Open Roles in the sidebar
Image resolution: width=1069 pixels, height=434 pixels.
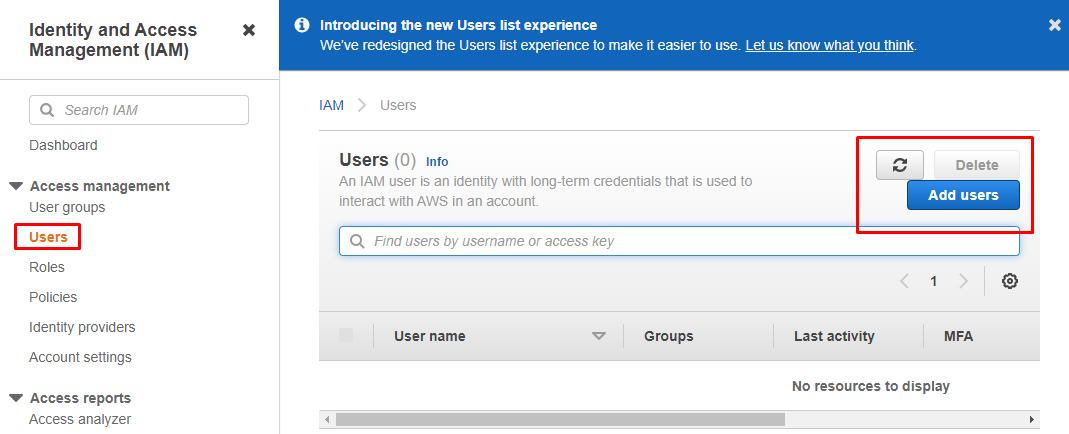pyautogui.click(x=47, y=267)
